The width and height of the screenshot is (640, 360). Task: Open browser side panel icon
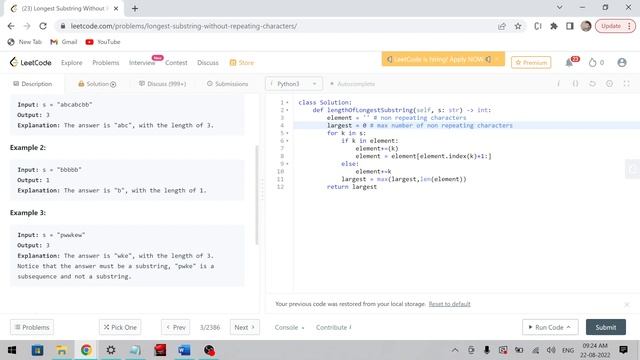pos(570,26)
